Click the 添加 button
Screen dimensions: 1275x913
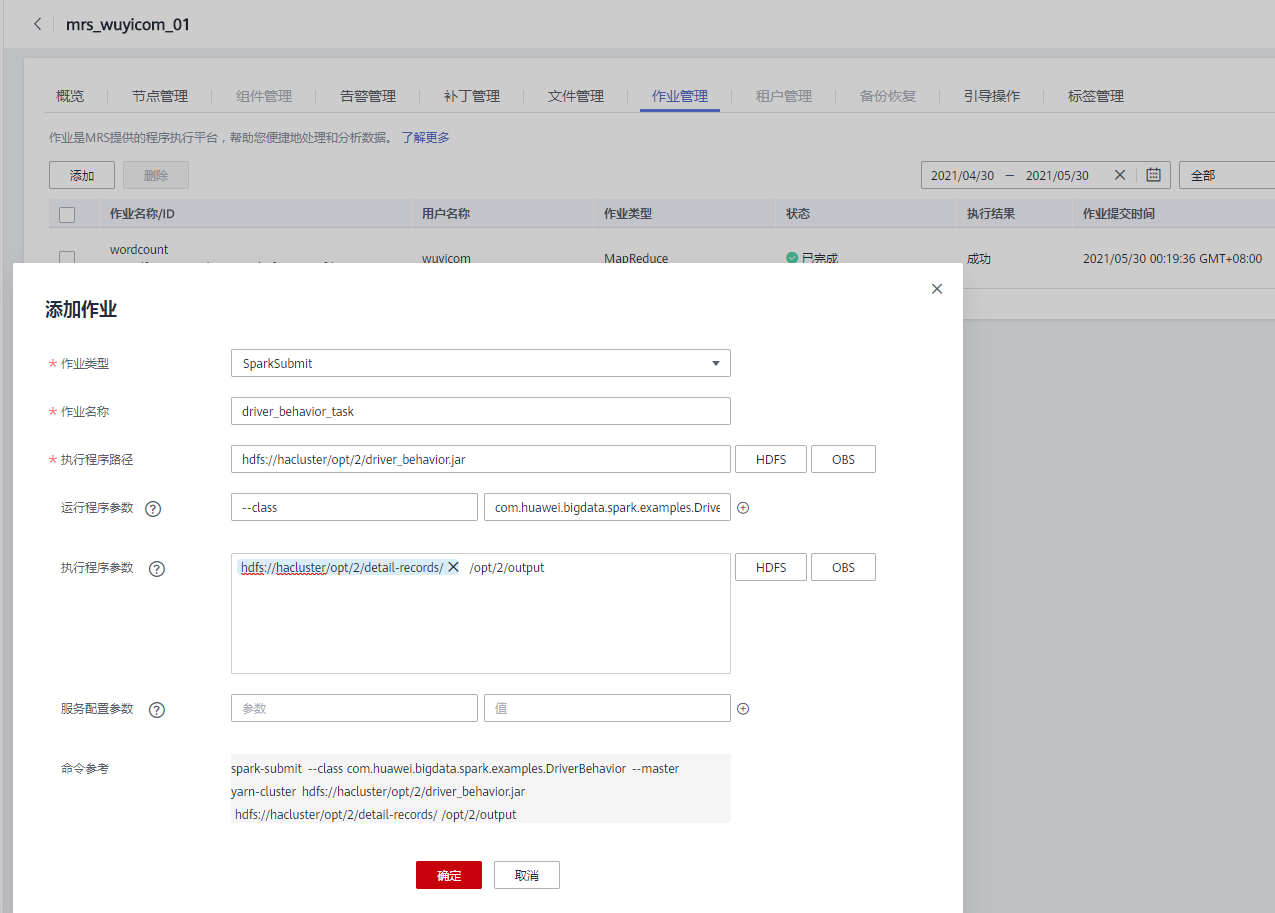pyautogui.click(x=82, y=175)
